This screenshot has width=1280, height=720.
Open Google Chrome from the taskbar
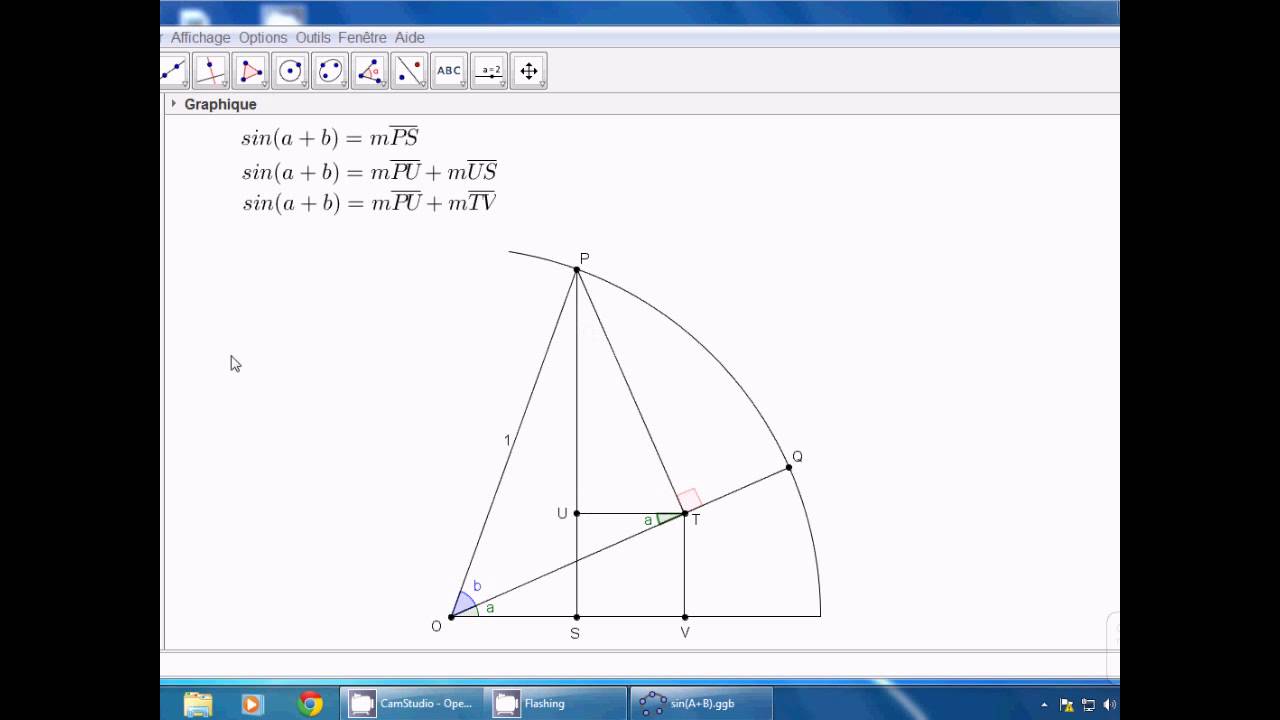(x=310, y=704)
